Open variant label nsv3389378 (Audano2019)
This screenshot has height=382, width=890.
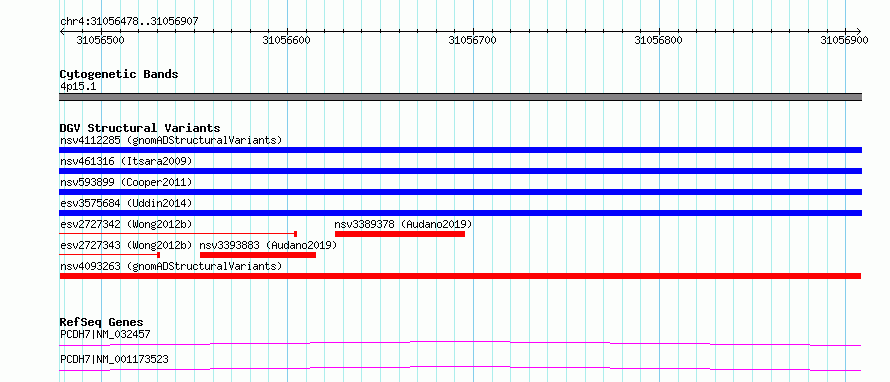click(403, 224)
